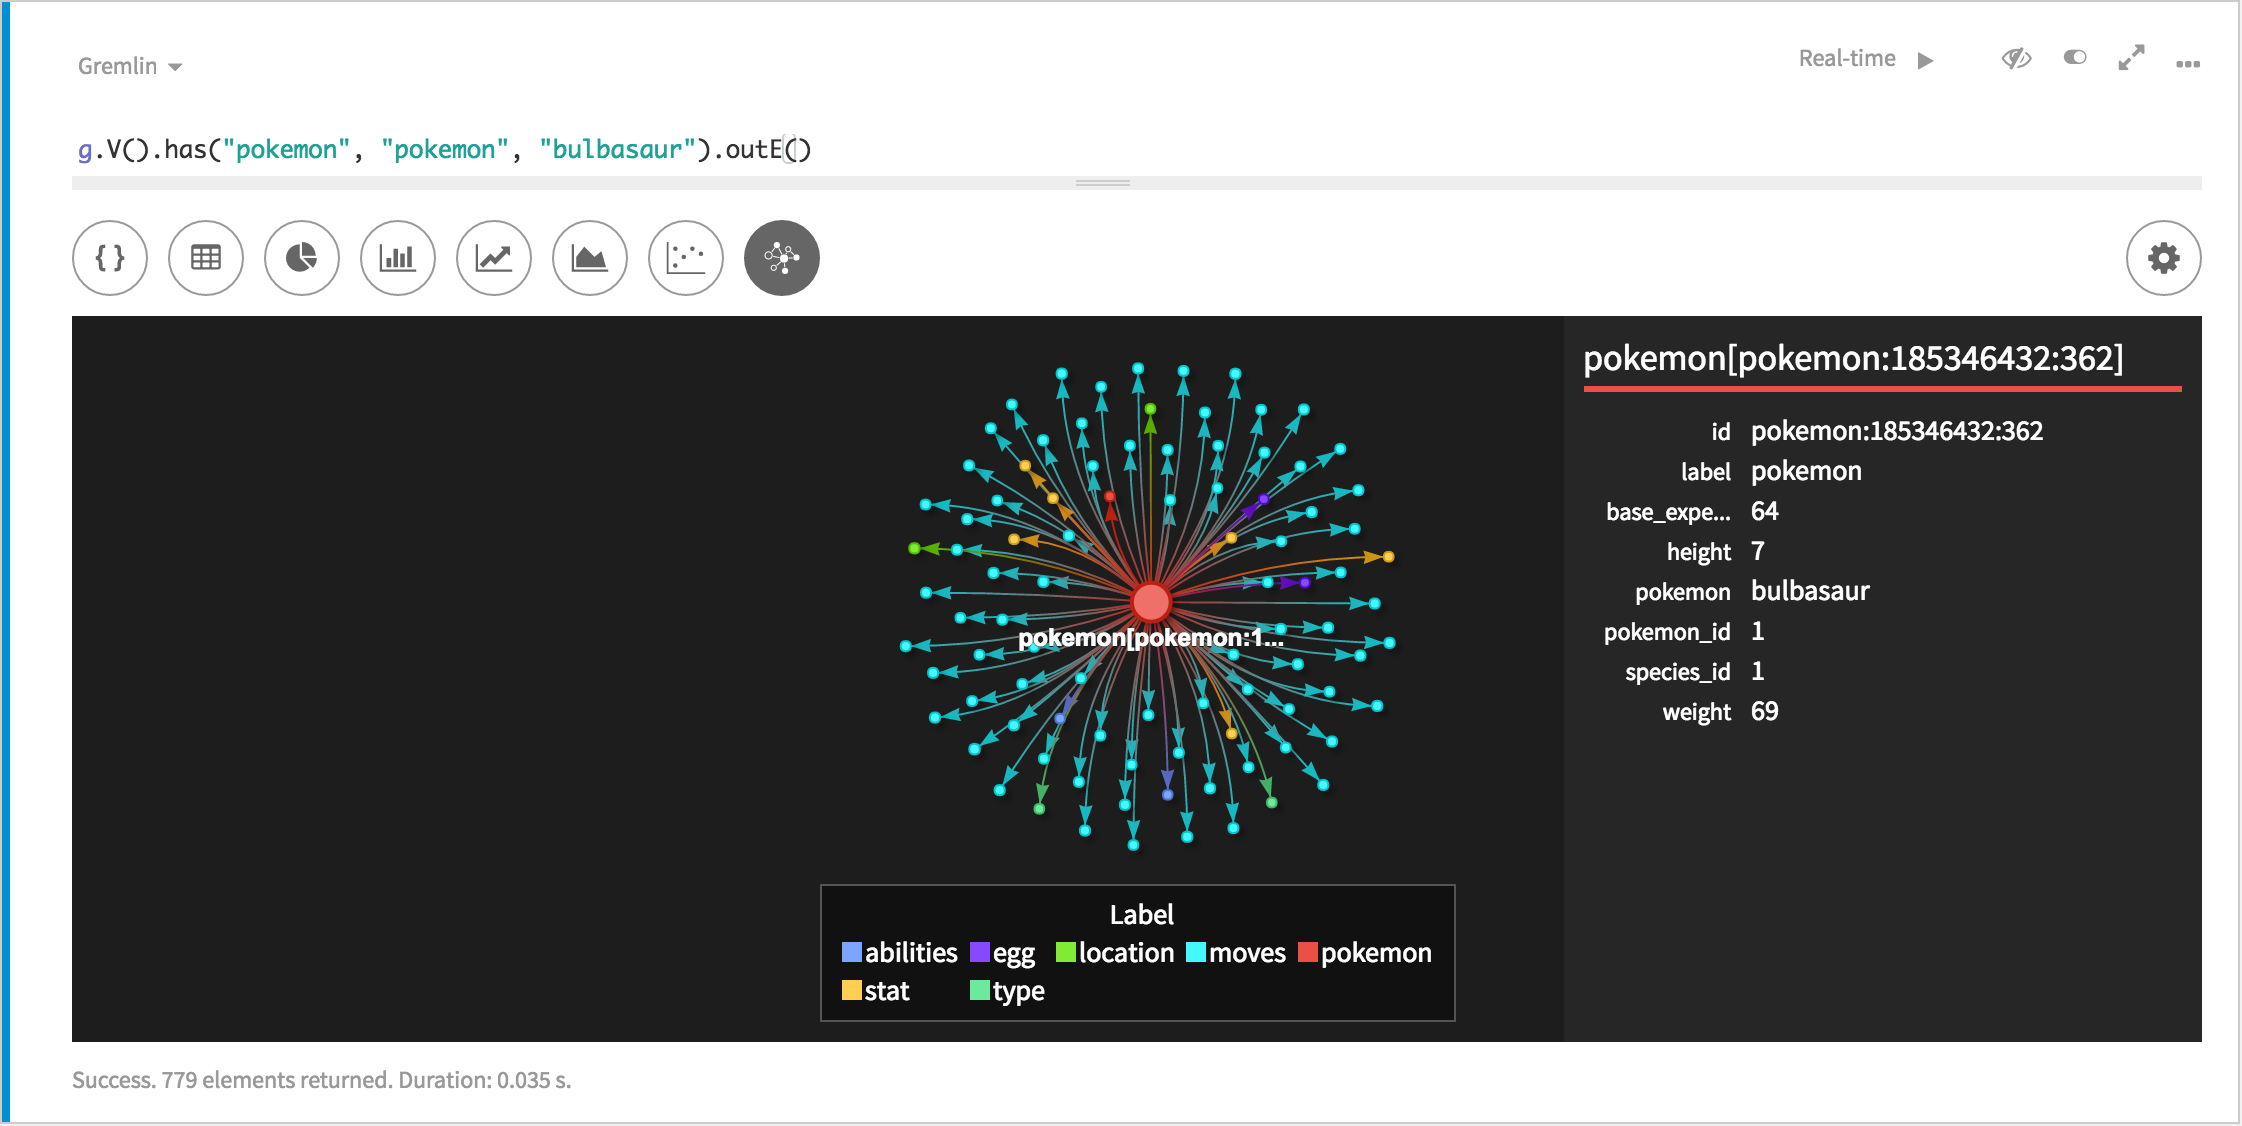
Task: Click the pie chart icon
Action: pyautogui.click(x=299, y=257)
